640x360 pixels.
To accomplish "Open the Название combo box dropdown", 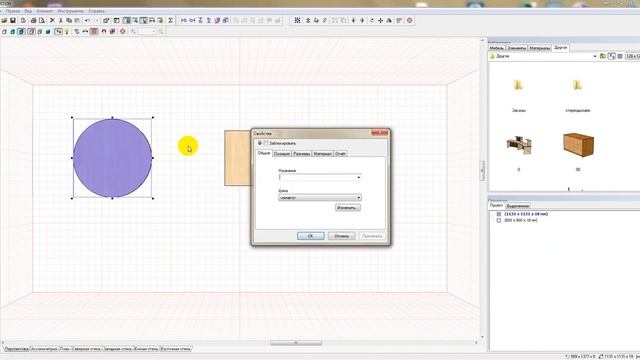I will pos(359,177).
